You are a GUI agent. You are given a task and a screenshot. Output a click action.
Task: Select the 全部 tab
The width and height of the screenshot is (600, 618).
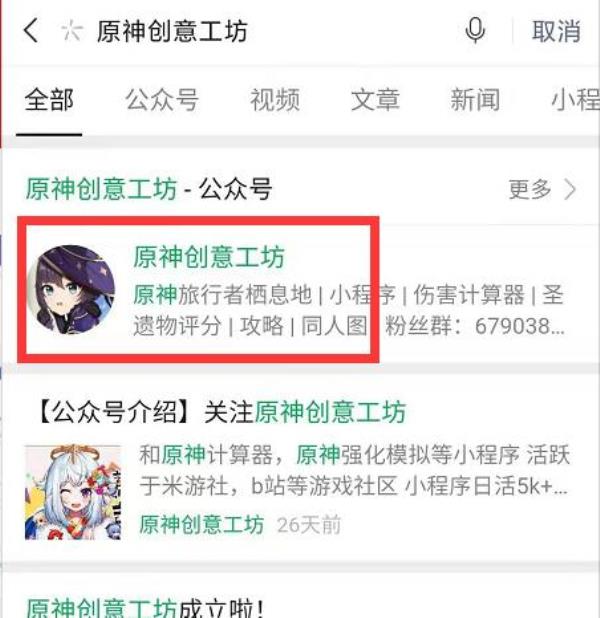coord(49,100)
